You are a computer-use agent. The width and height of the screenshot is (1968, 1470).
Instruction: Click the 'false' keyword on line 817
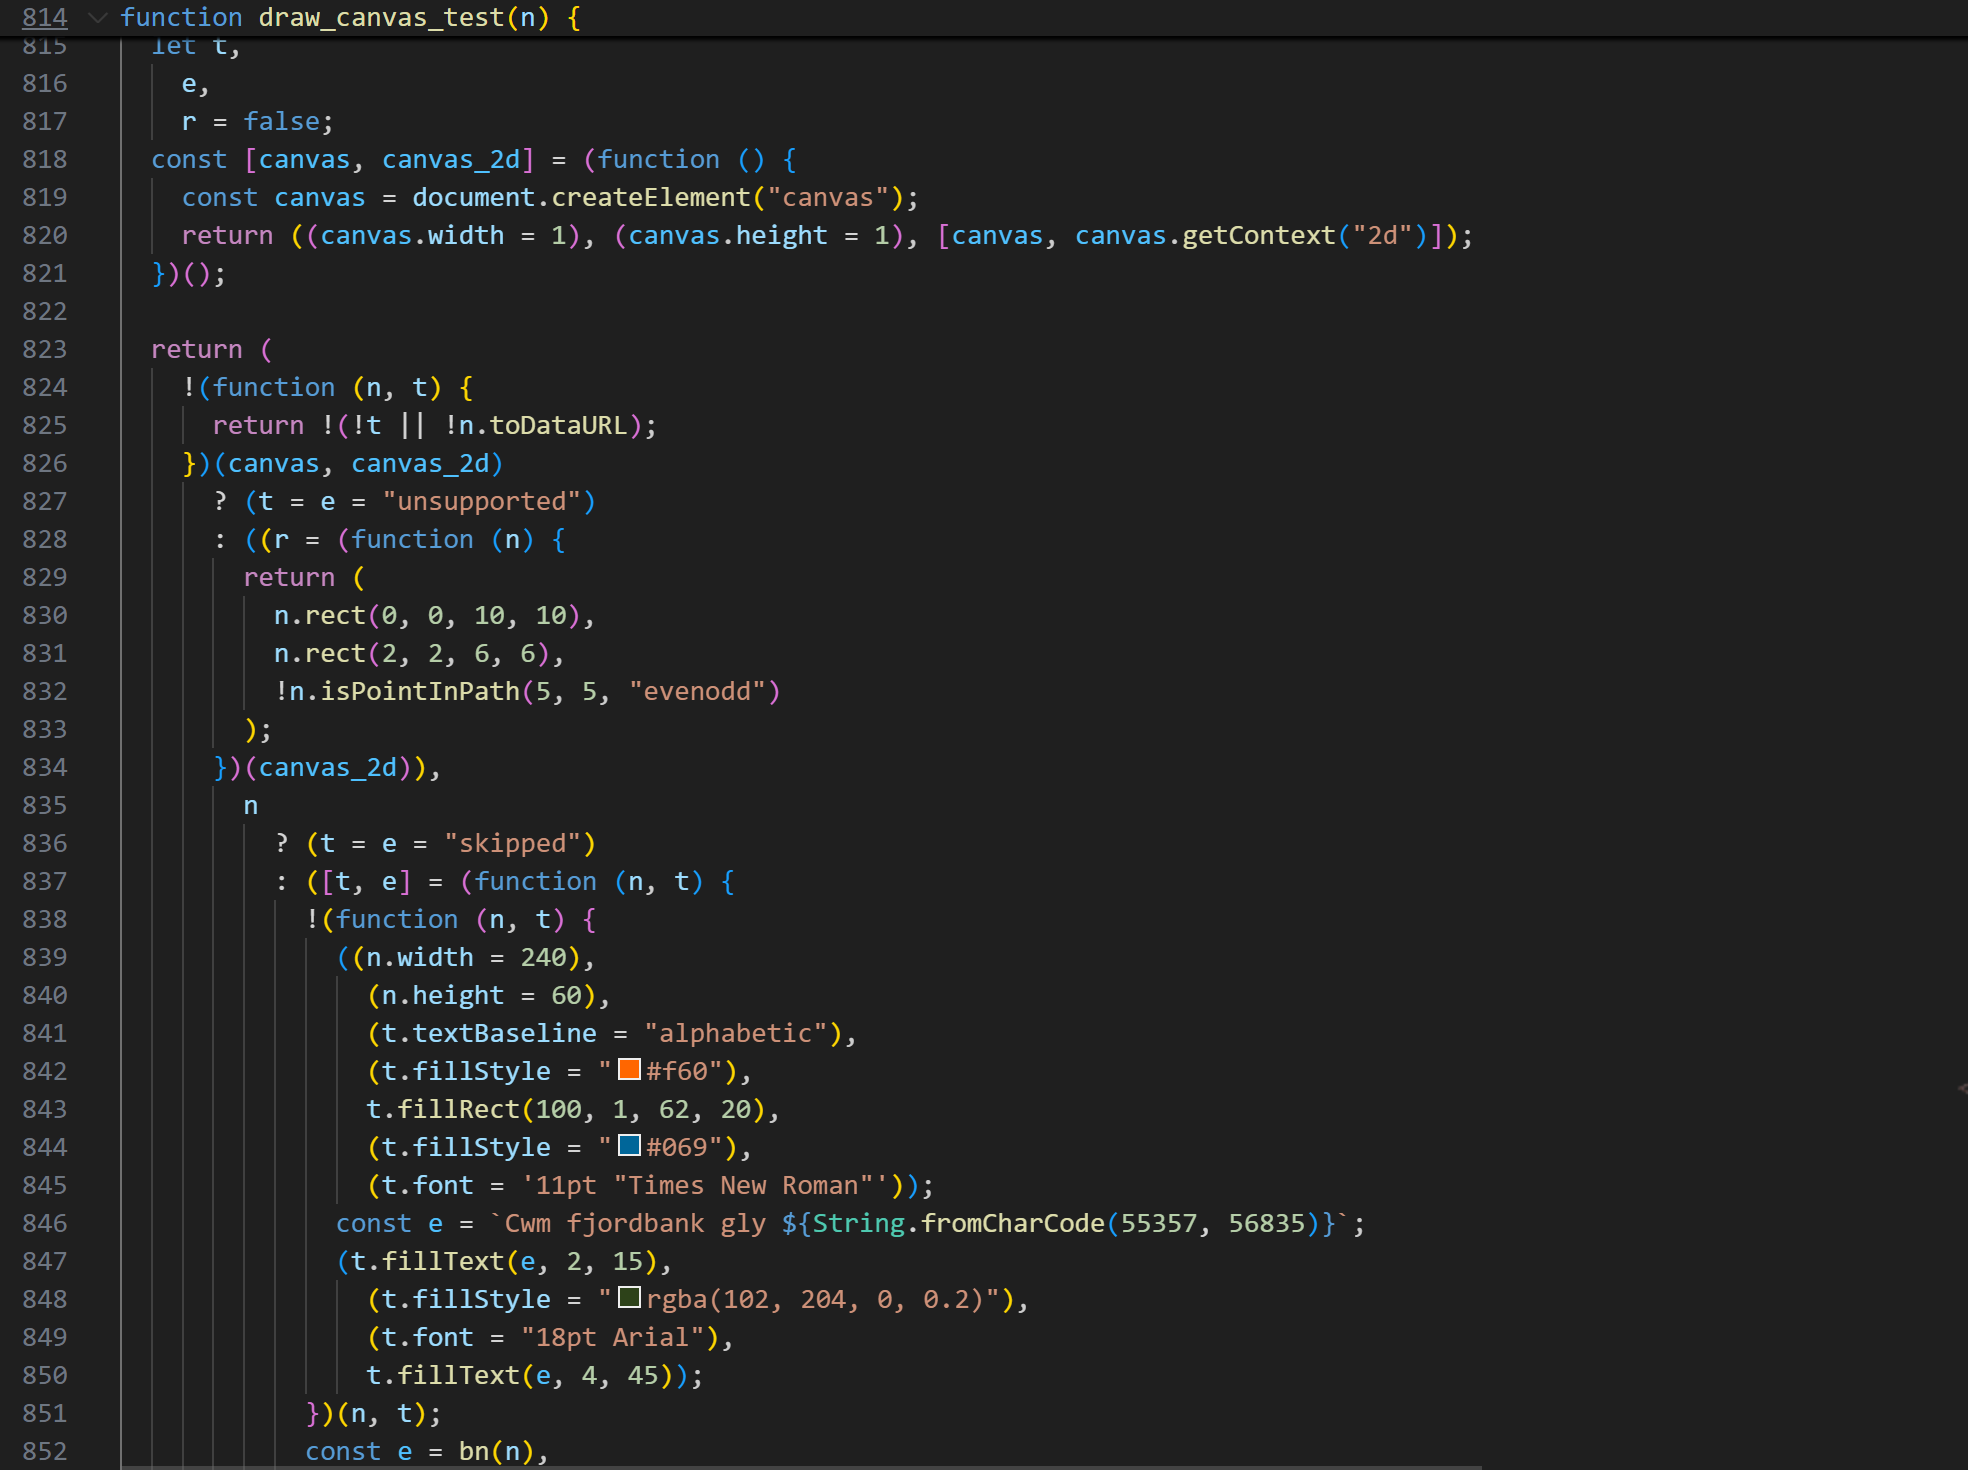click(282, 121)
